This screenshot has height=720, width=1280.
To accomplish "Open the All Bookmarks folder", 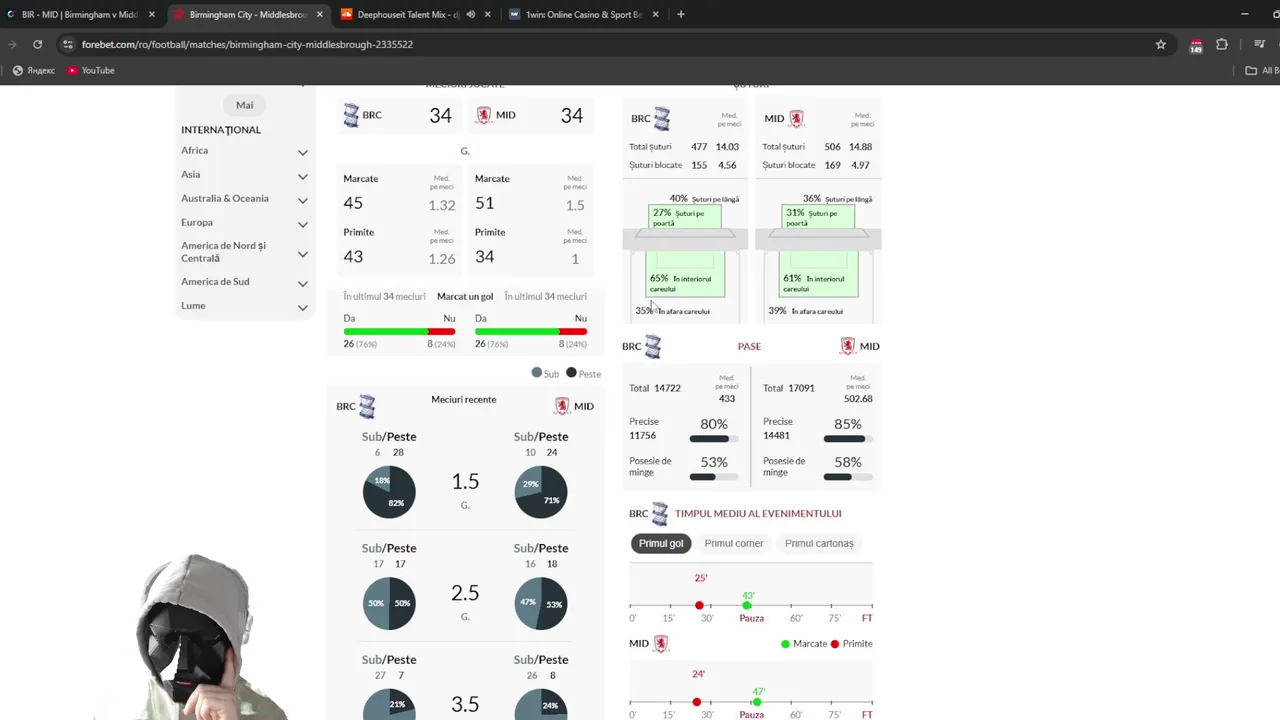I will coord(1262,70).
